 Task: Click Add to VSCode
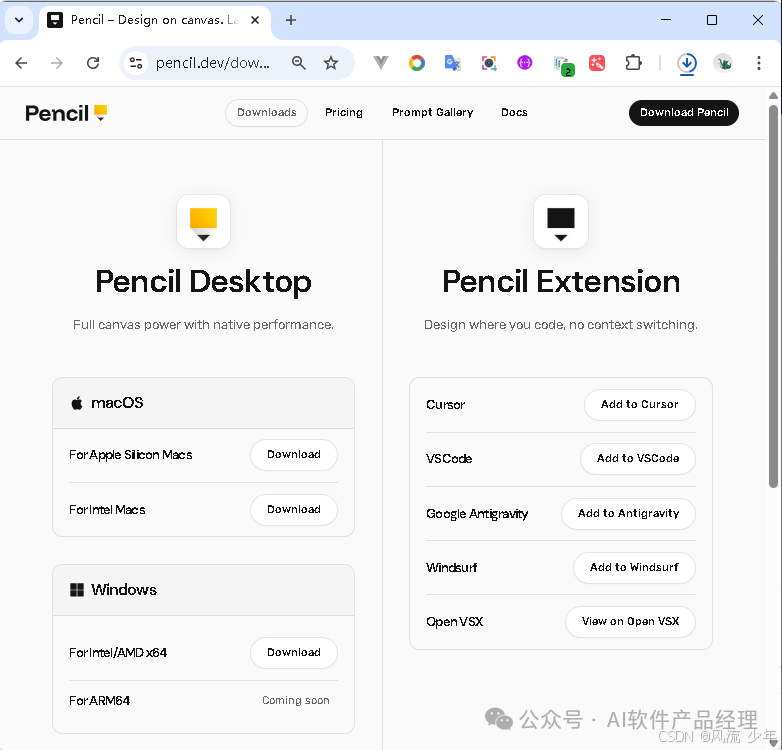click(x=638, y=459)
